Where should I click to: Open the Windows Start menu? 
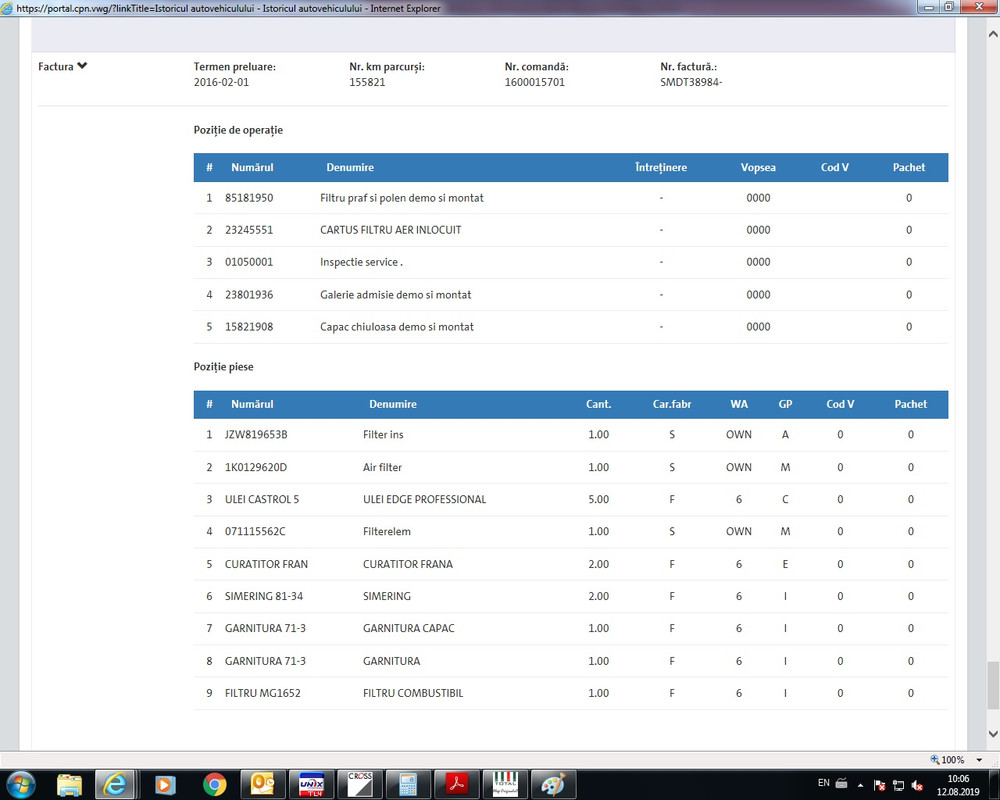(x=20, y=784)
